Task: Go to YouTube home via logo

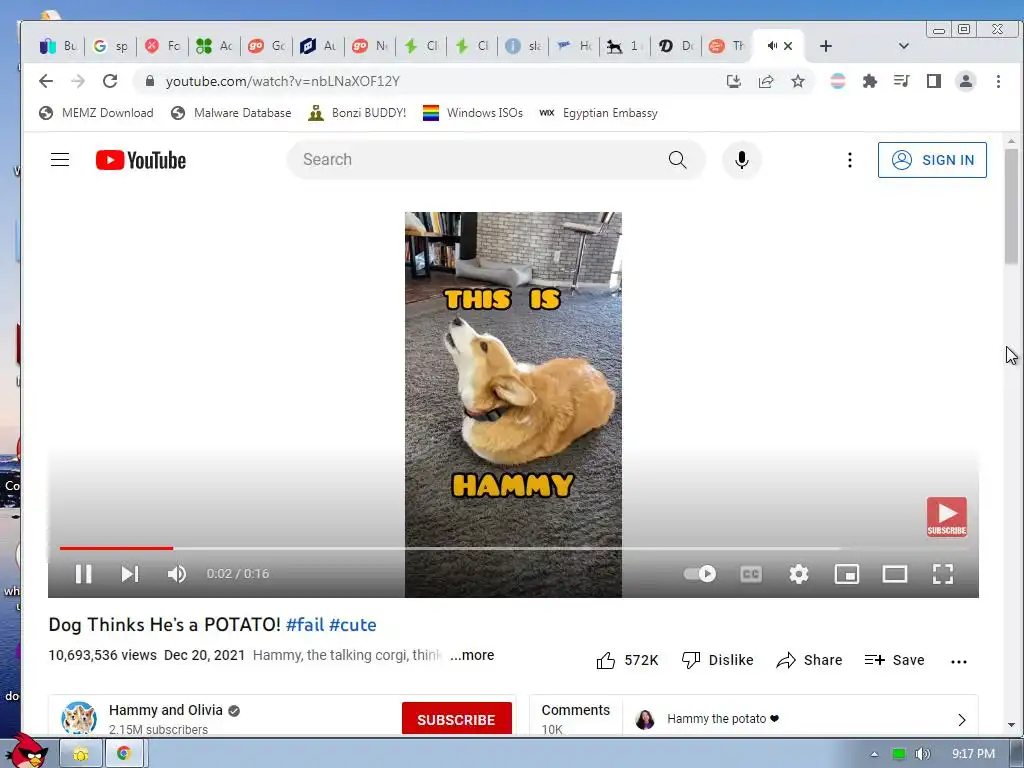Action: point(141,160)
